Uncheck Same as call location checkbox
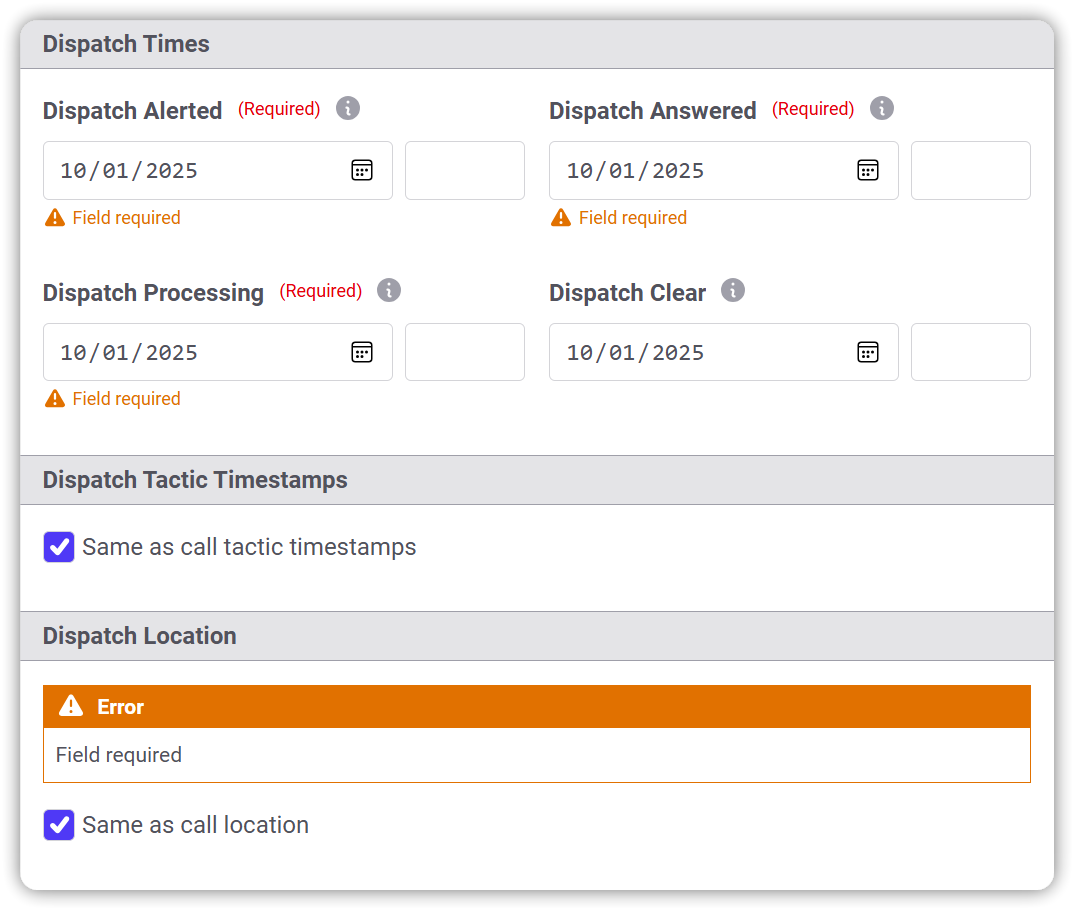 59,825
